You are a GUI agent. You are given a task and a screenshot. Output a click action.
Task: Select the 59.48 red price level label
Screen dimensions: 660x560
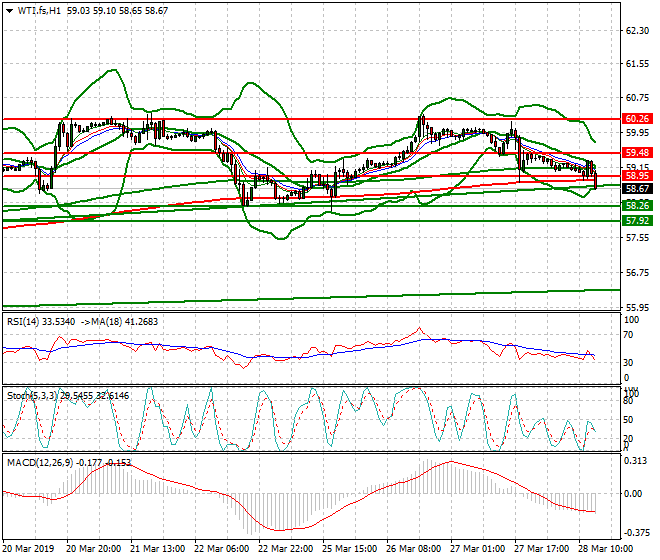(x=637, y=152)
